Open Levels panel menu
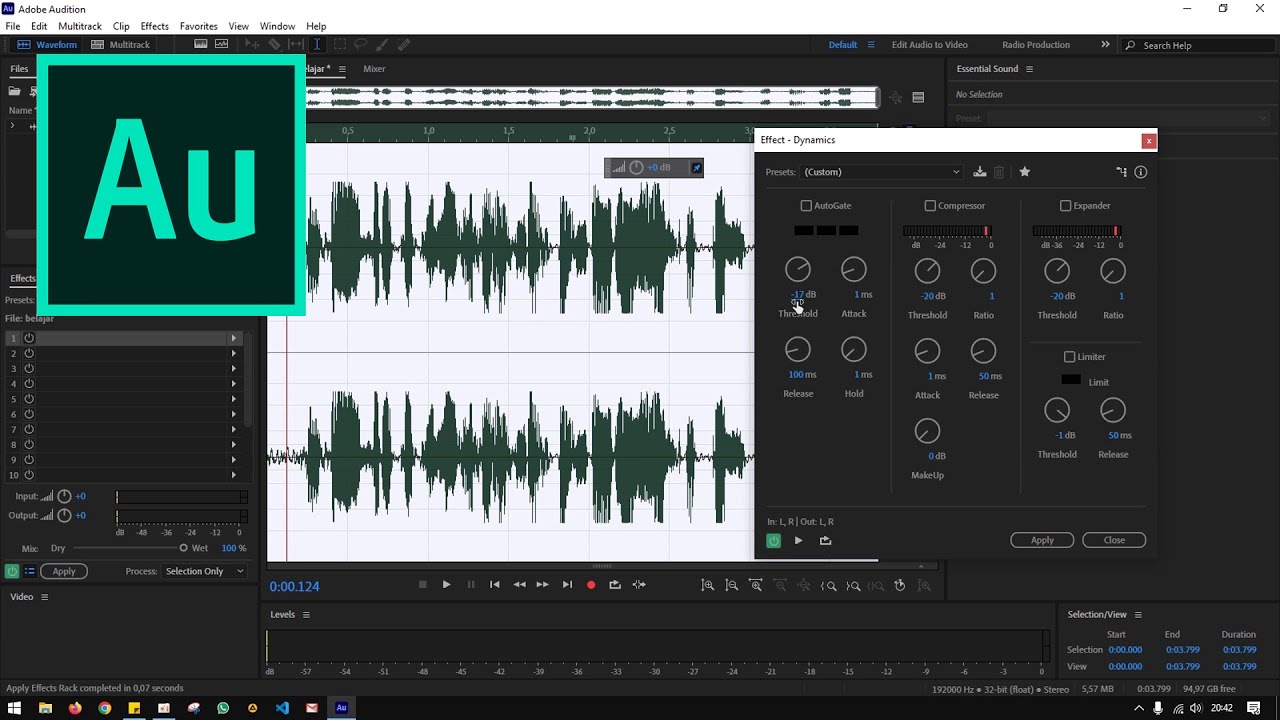 coord(306,615)
